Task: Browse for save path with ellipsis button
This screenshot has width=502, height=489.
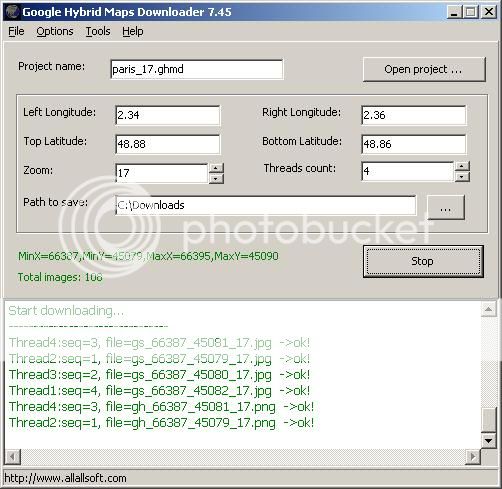Action: point(446,207)
